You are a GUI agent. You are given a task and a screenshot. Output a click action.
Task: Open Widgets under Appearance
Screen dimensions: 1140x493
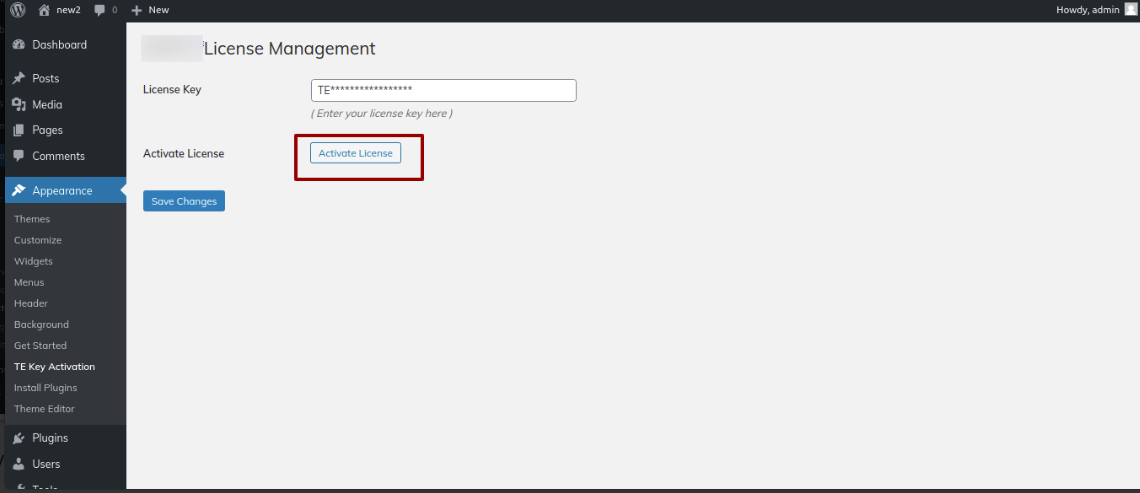33,261
